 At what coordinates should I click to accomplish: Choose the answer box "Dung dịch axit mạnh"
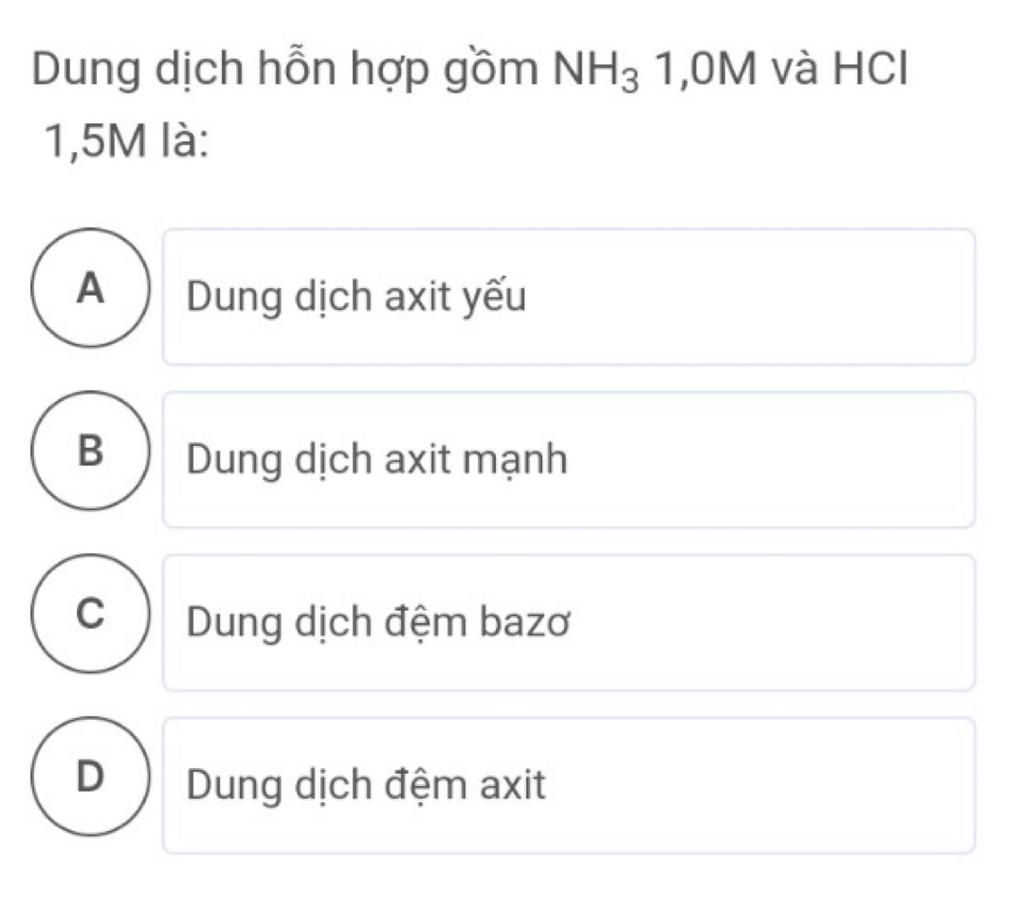[569, 460]
